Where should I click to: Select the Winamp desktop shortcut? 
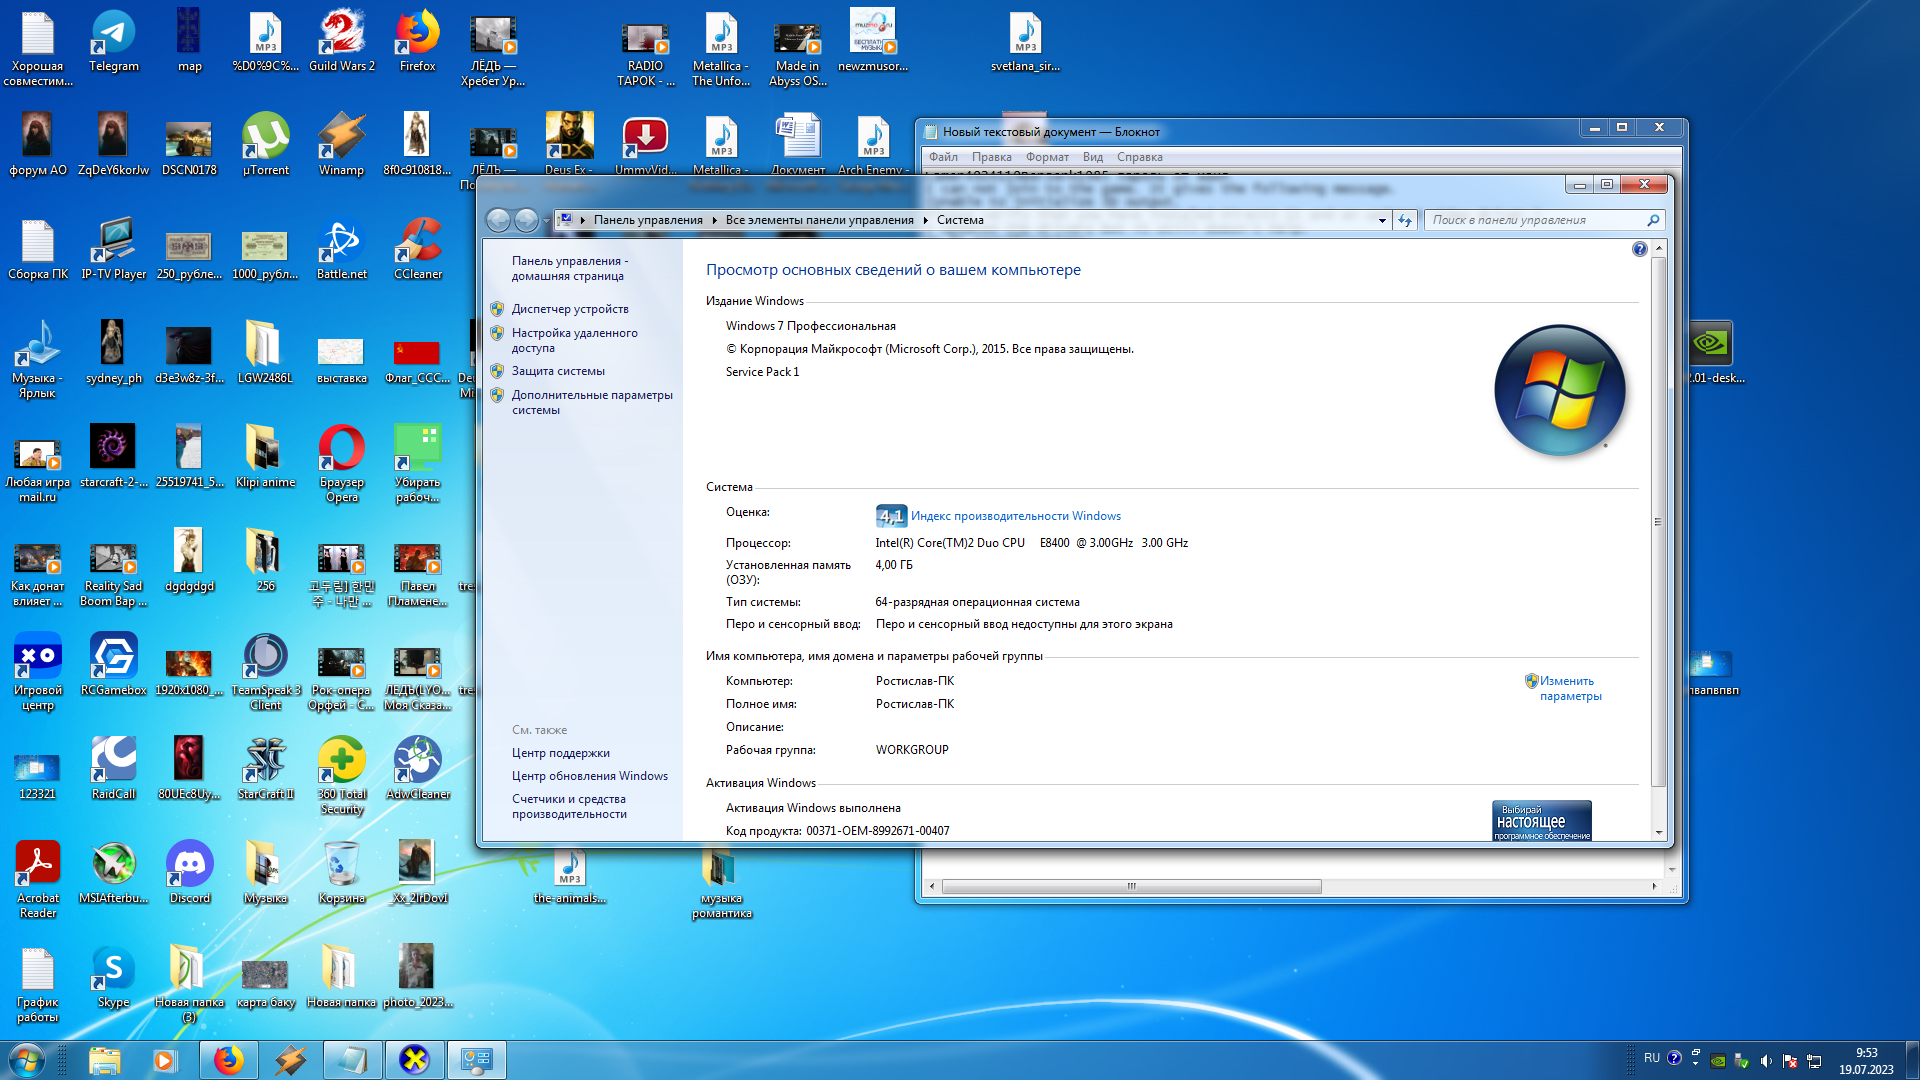click(341, 144)
